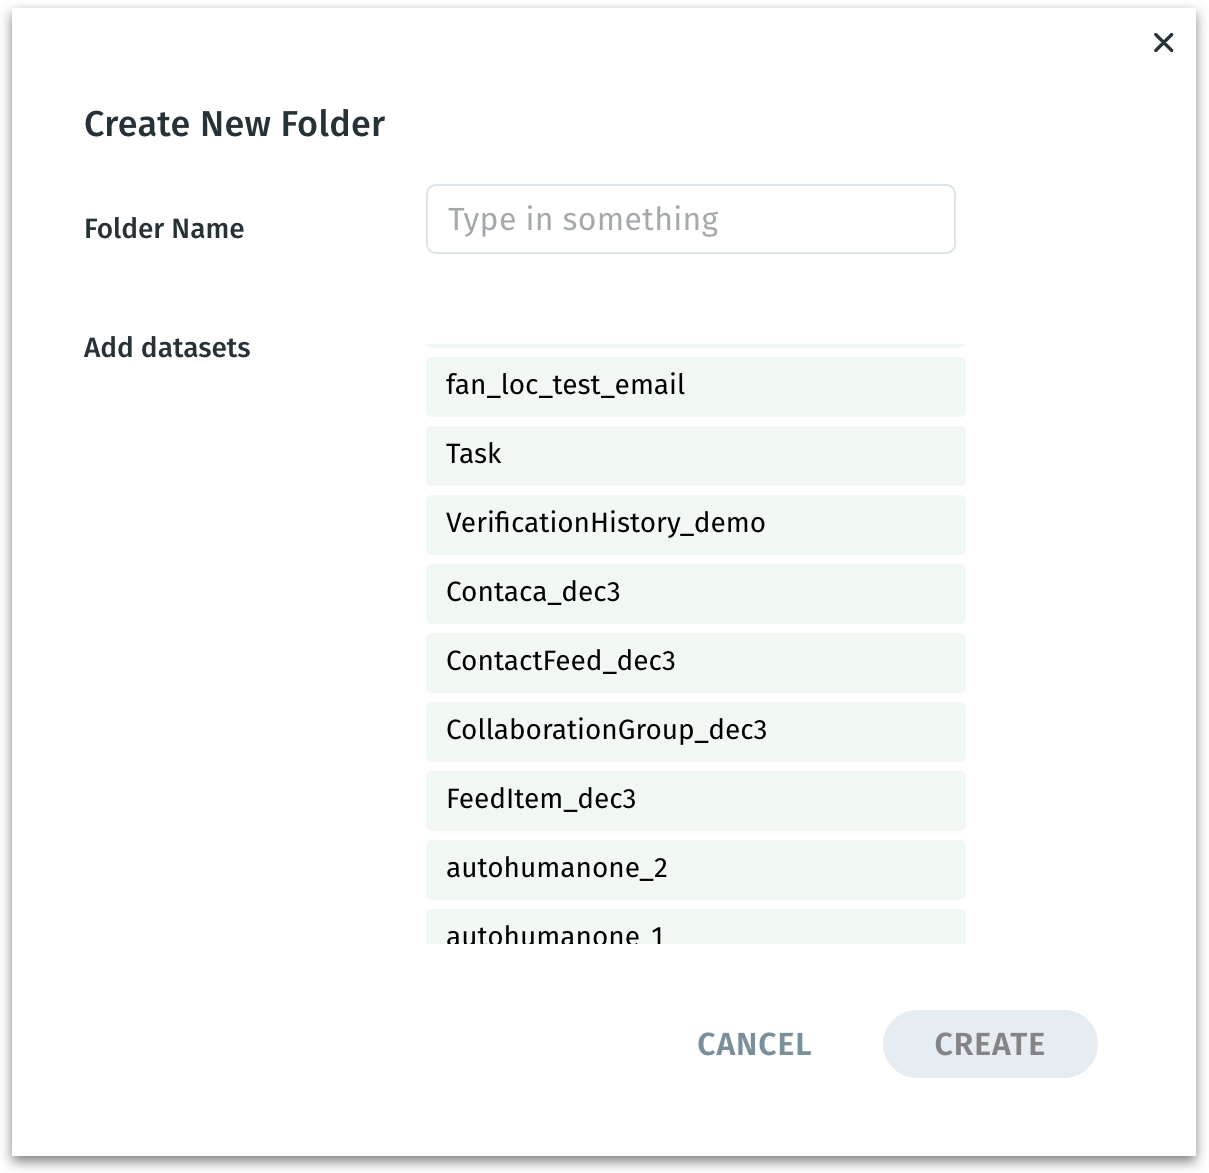Choose the VerificationHistory_demo dataset

pyautogui.click(x=695, y=524)
